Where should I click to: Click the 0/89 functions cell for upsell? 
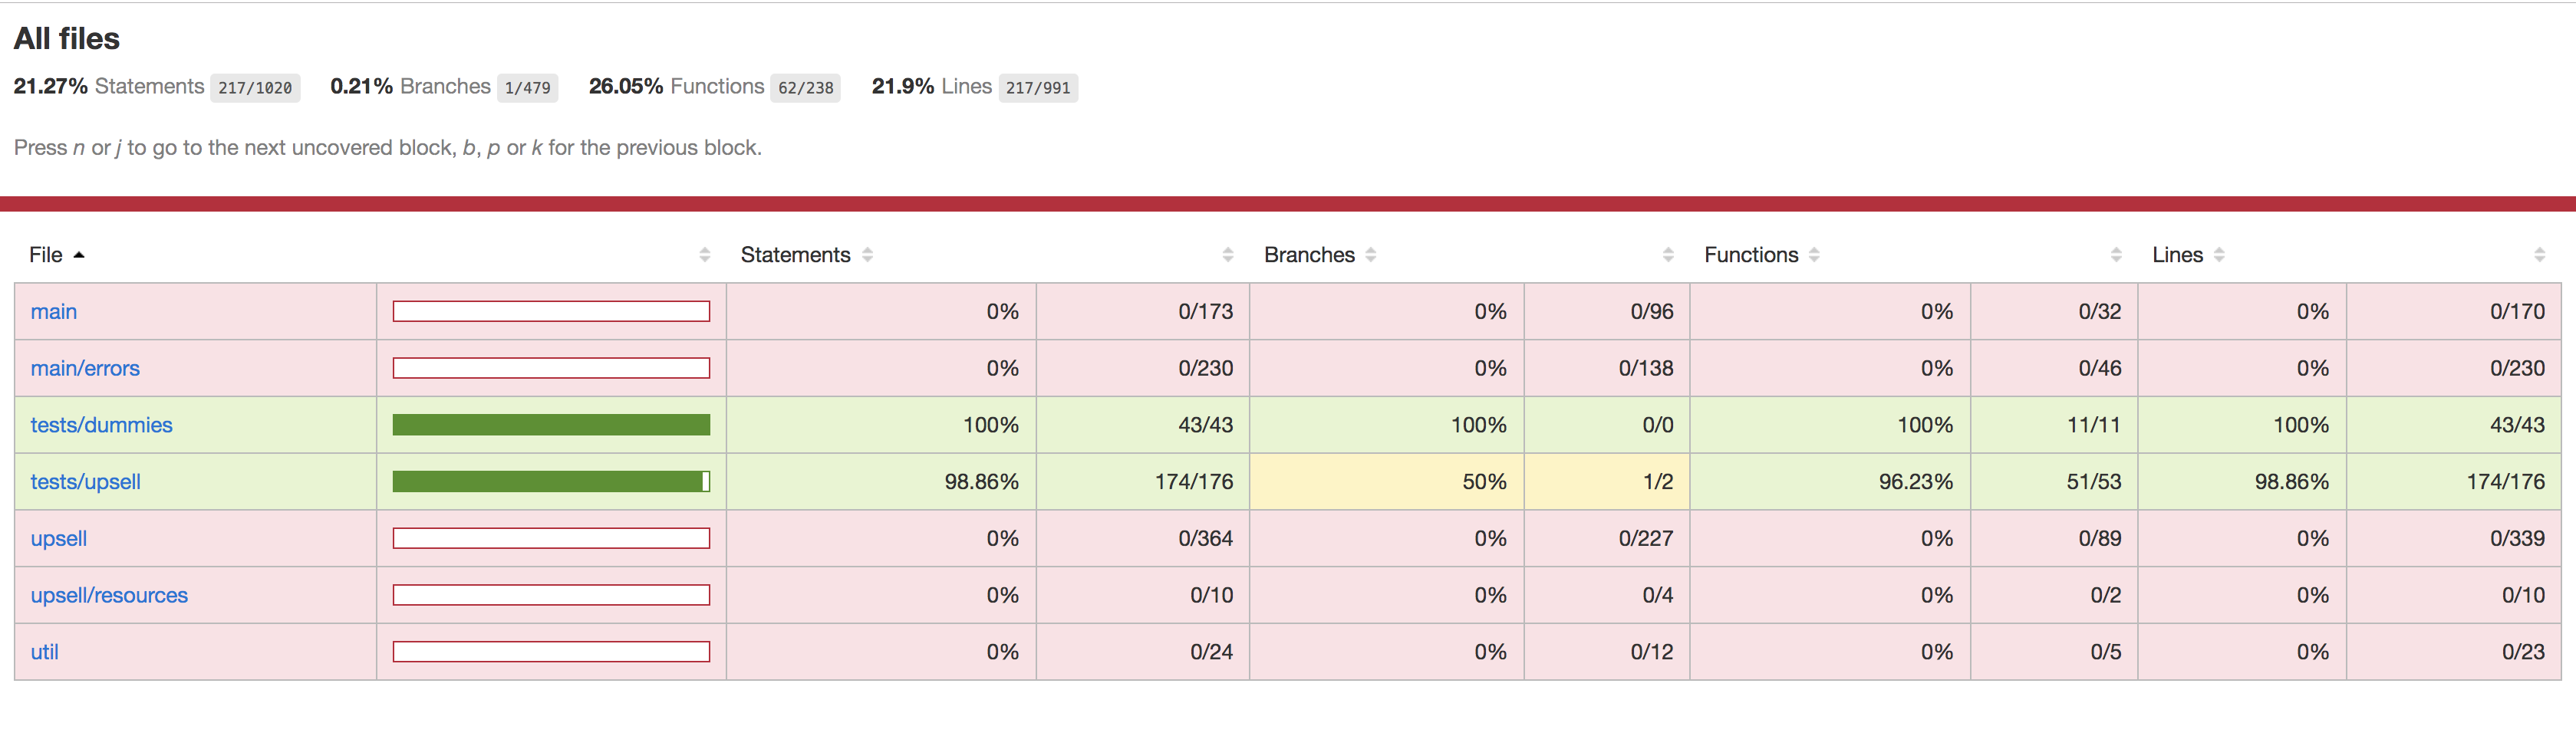[2054, 539]
